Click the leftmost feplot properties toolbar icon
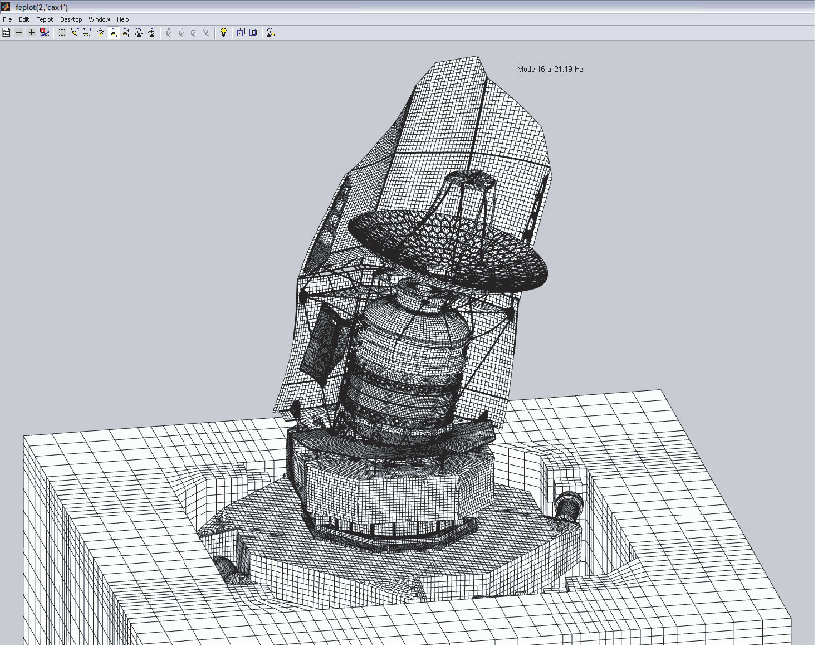The height and width of the screenshot is (645, 815). point(6,32)
